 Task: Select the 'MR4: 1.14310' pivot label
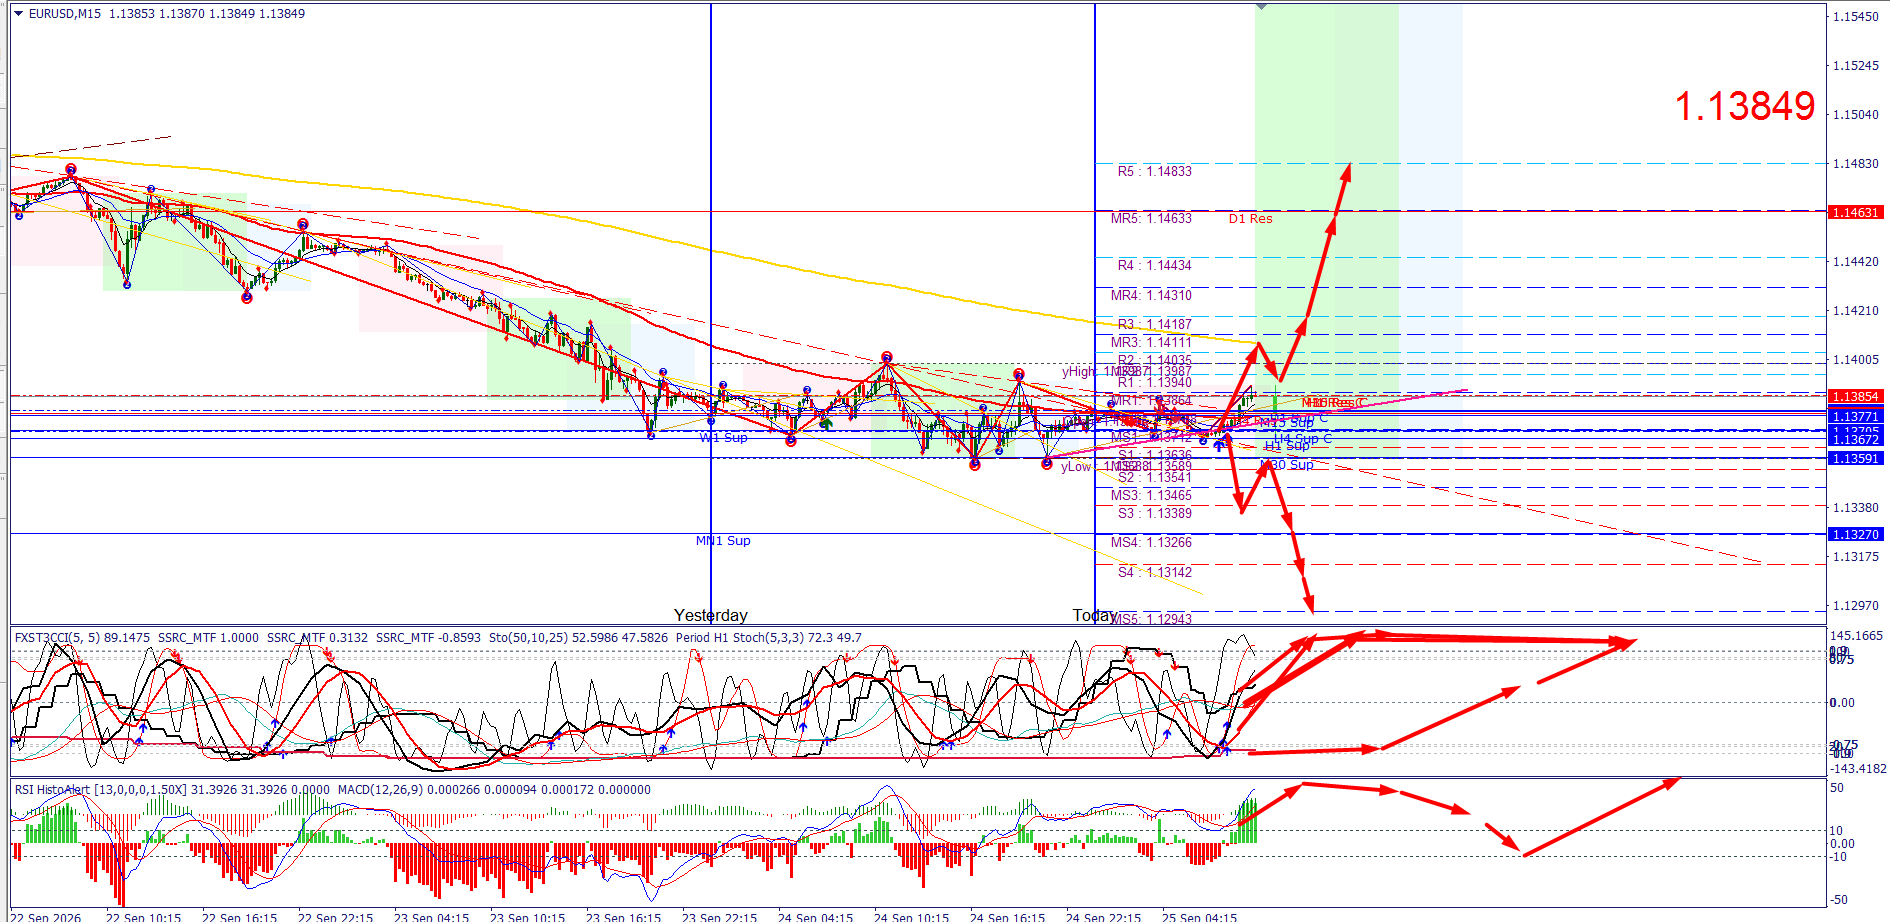point(1151,296)
